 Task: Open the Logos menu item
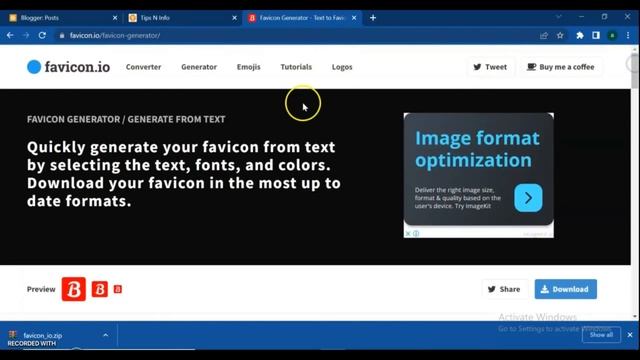tap(342, 67)
